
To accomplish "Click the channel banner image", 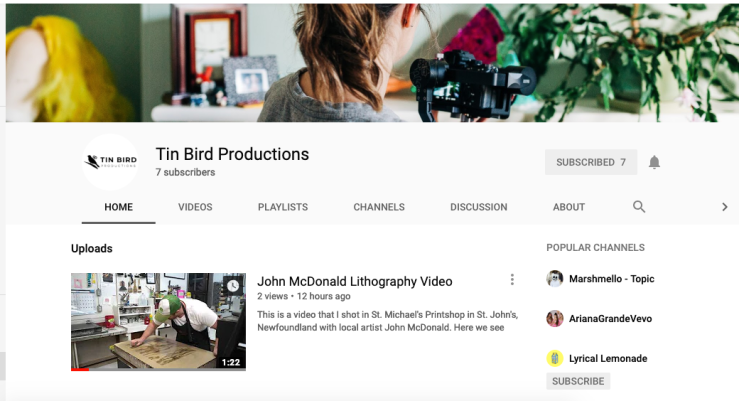I will tap(372, 63).
